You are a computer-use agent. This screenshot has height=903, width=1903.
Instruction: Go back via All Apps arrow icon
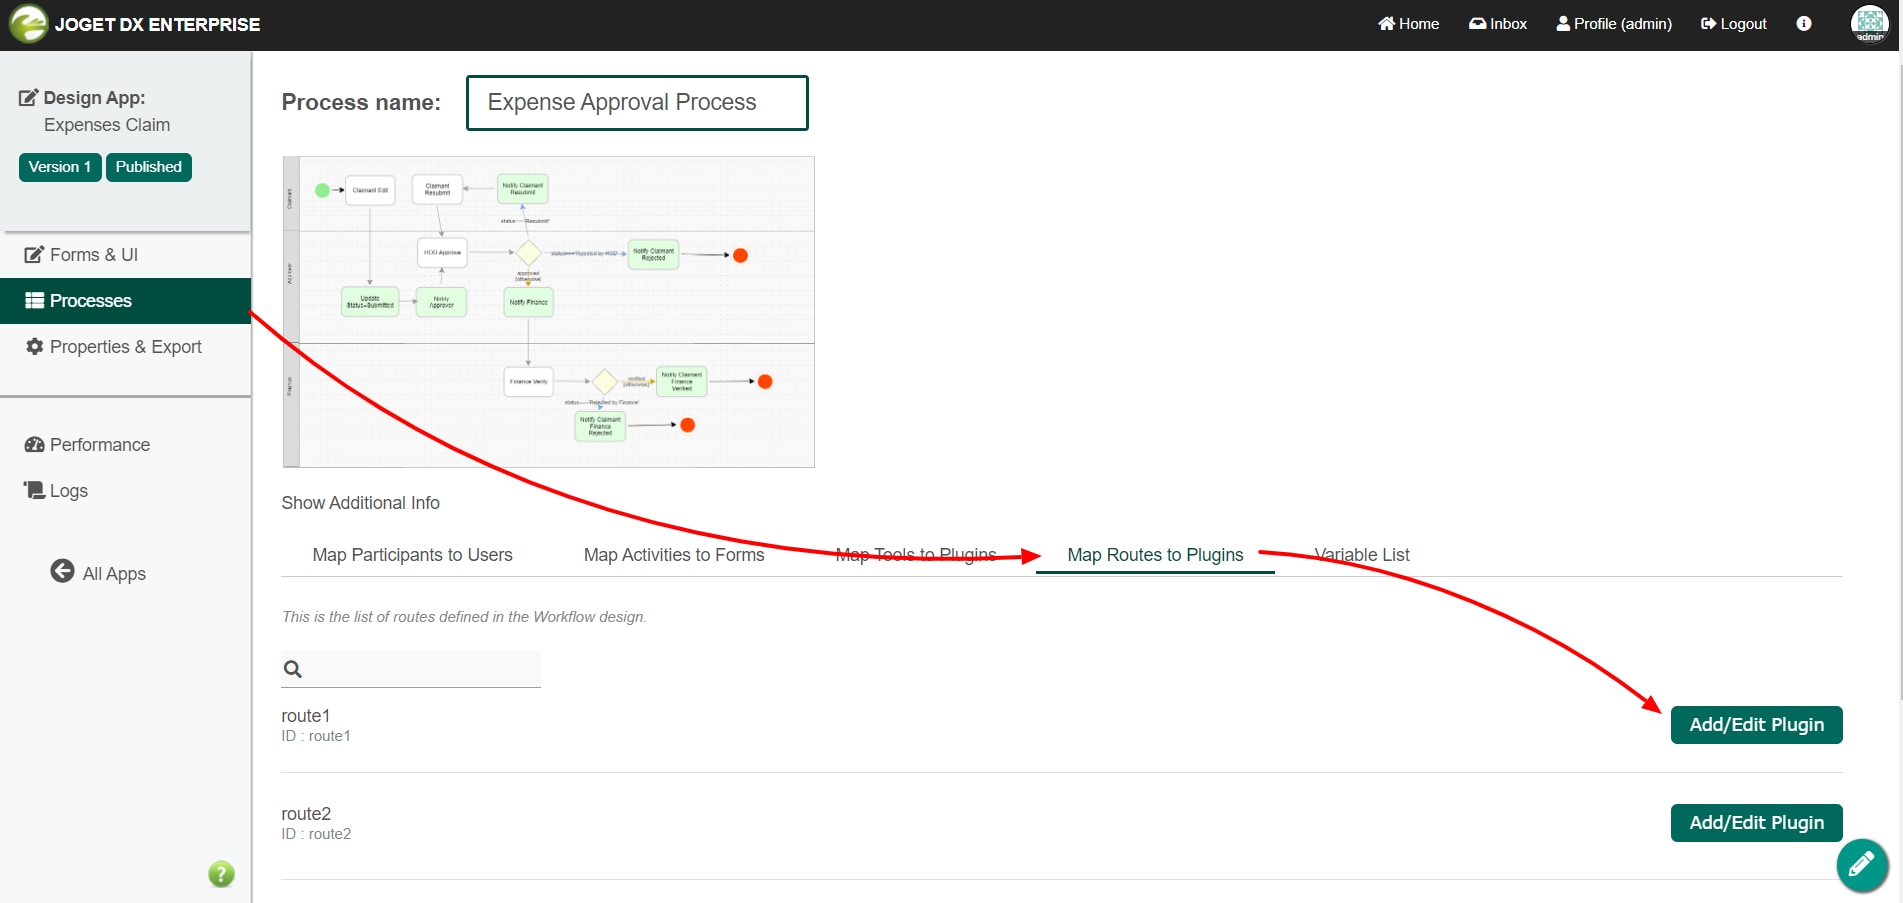(62, 571)
